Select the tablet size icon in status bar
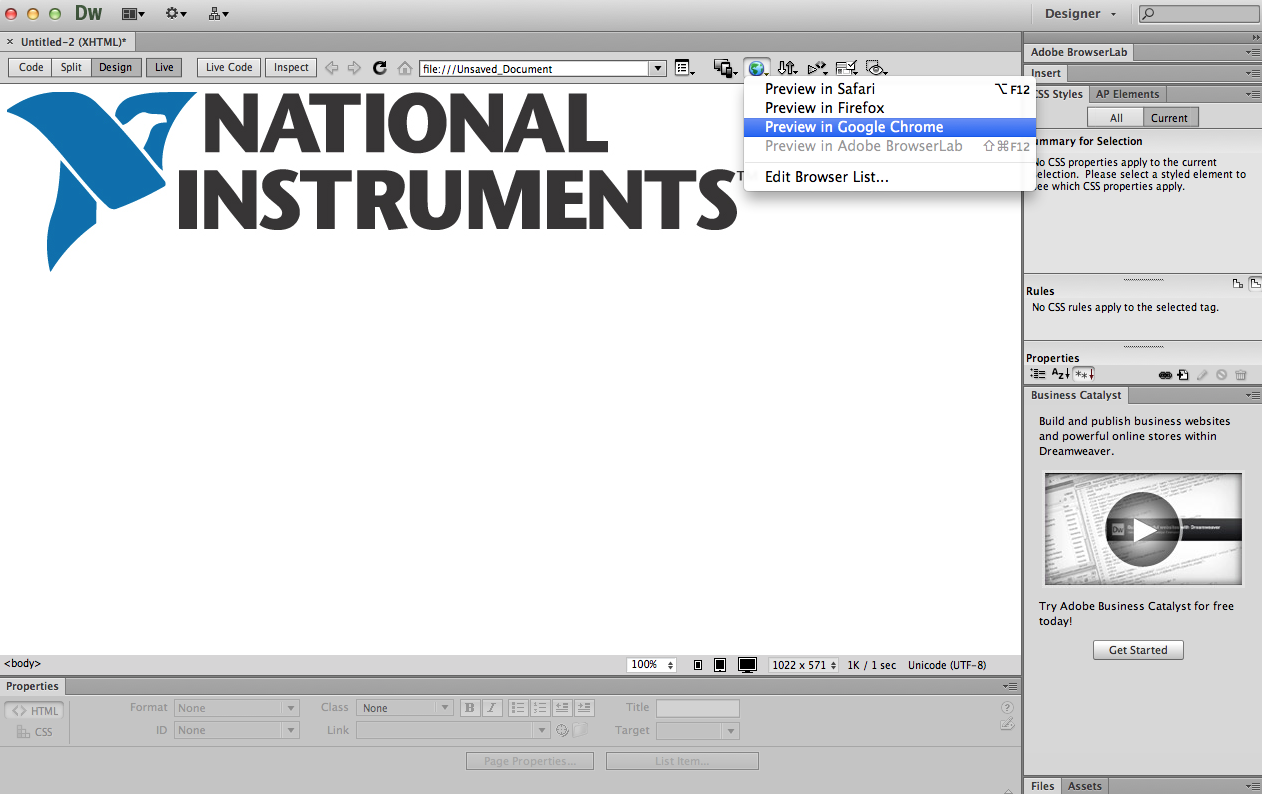The height and width of the screenshot is (794, 1262). click(720, 665)
